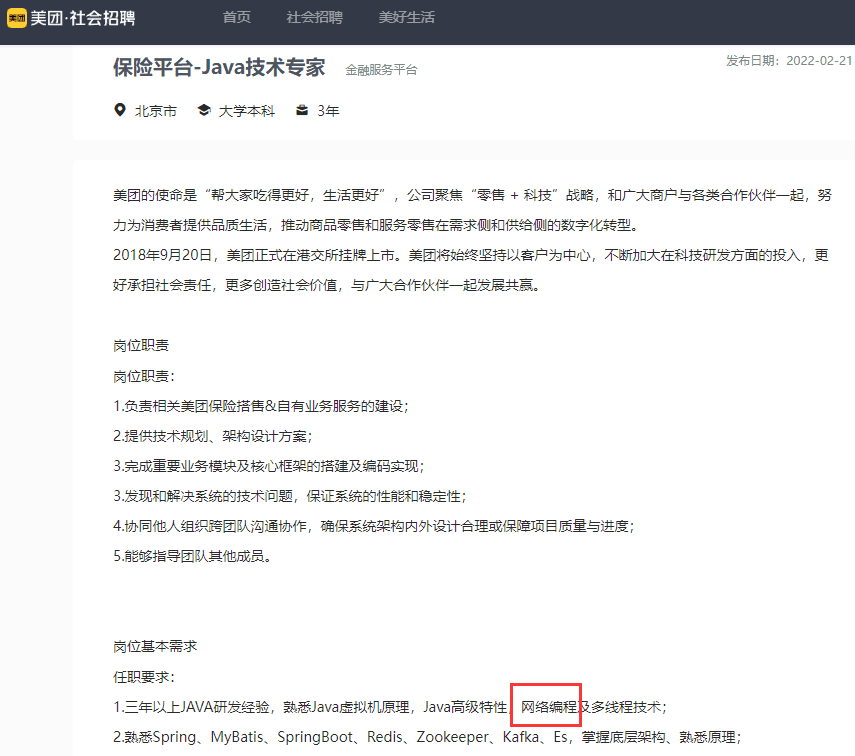Click the paragraph starting 美团的使命是
The height and width of the screenshot is (756, 855).
[x=472, y=210]
